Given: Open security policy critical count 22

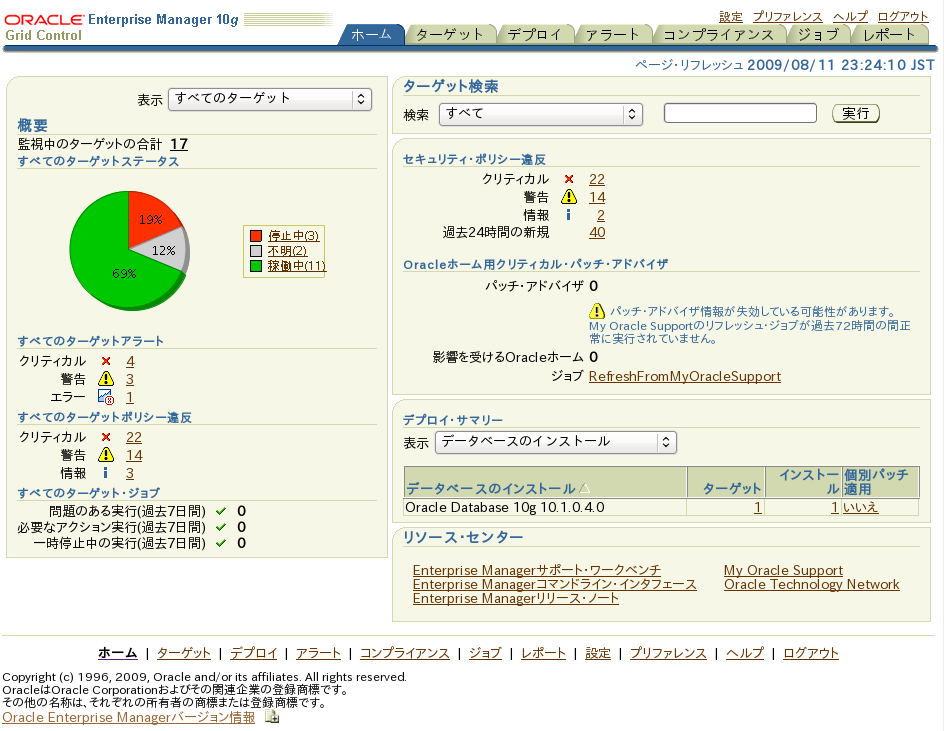Looking at the screenshot, I should (x=597, y=179).
